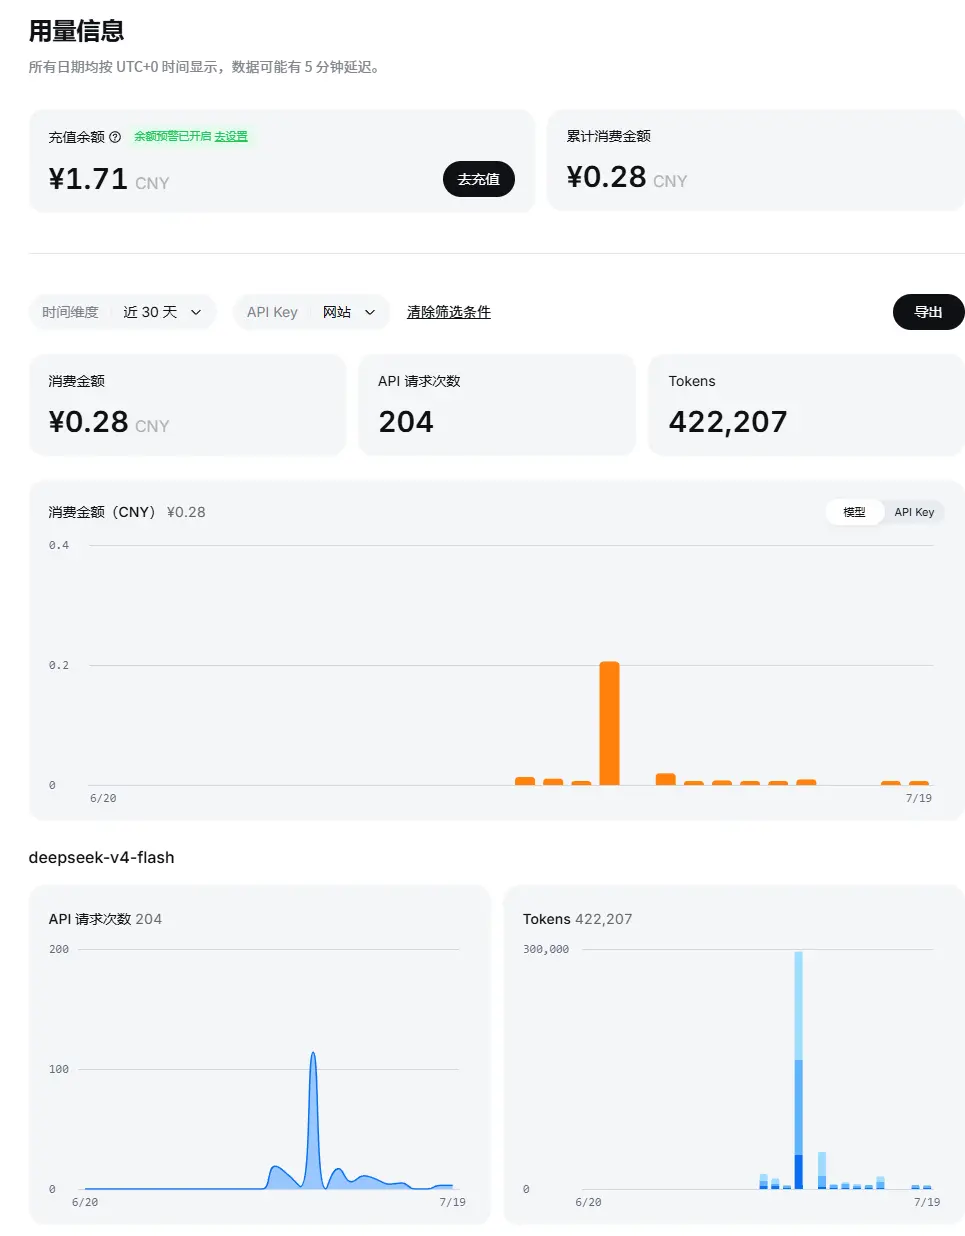The width and height of the screenshot is (965, 1236).
Task: Click the Tokens 422,207 summary card
Action: [806, 405]
